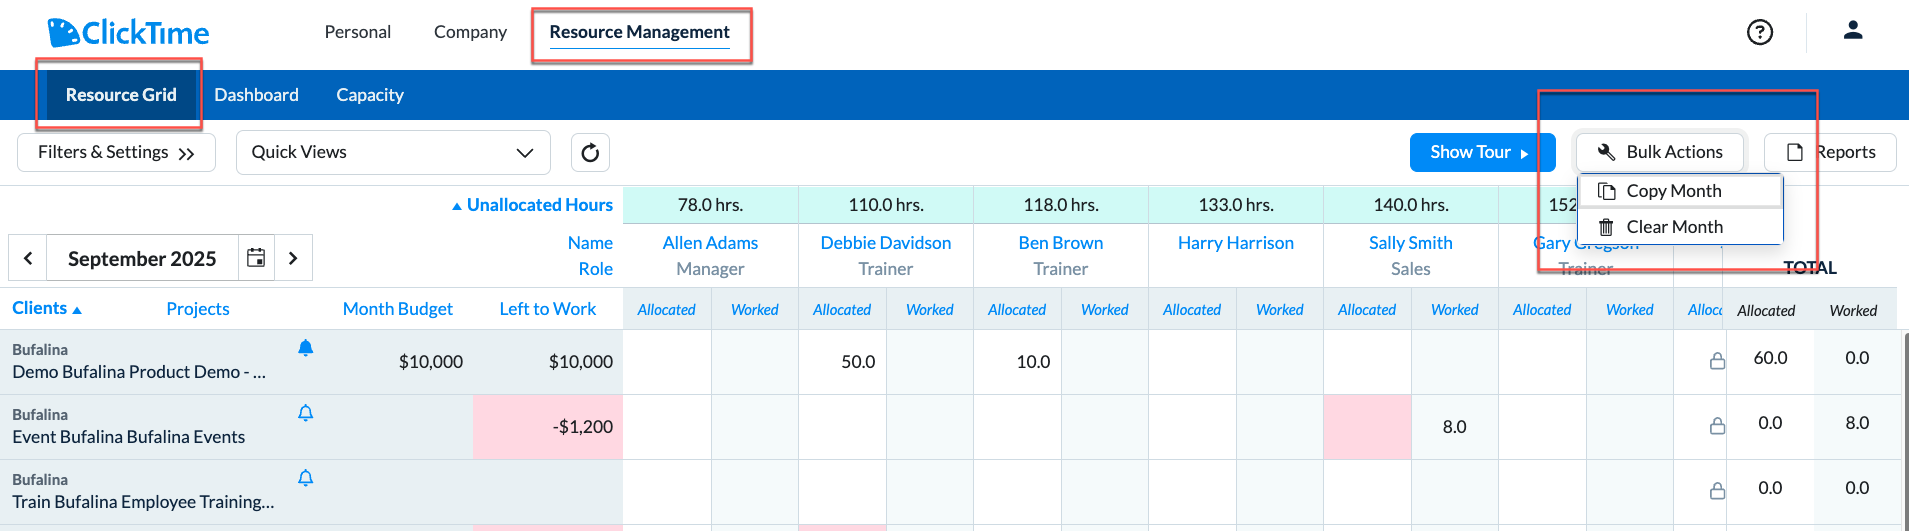Viewport: 1909px width, 531px height.
Task: Go to previous month arrow
Action: [28, 258]
